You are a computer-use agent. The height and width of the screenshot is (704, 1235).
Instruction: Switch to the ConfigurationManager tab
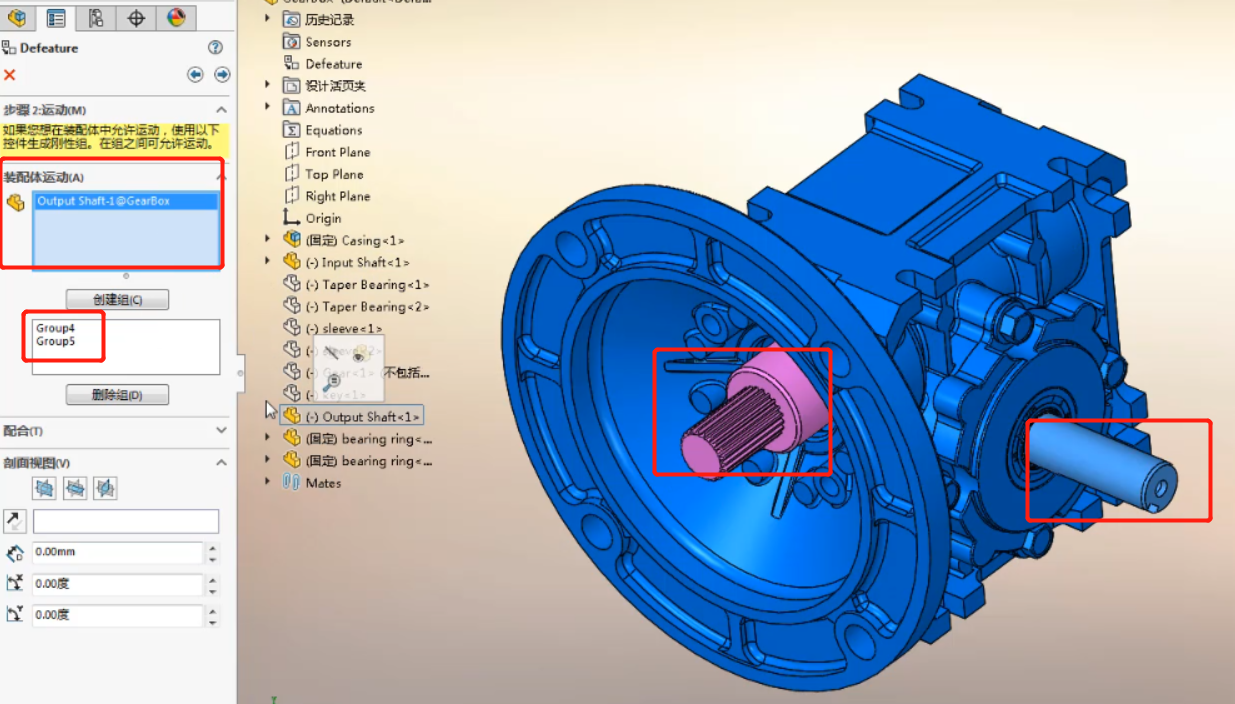point(96,17)
